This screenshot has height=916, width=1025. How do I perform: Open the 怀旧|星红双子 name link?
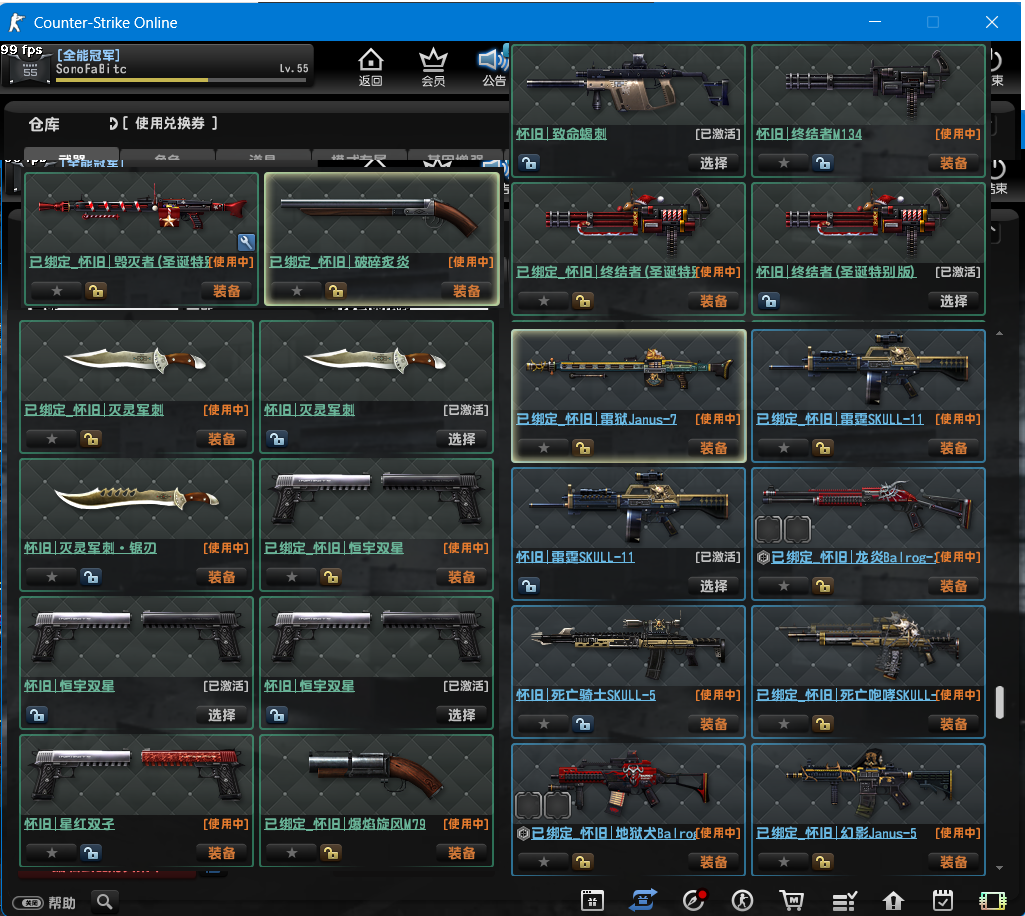click(69, 824)
